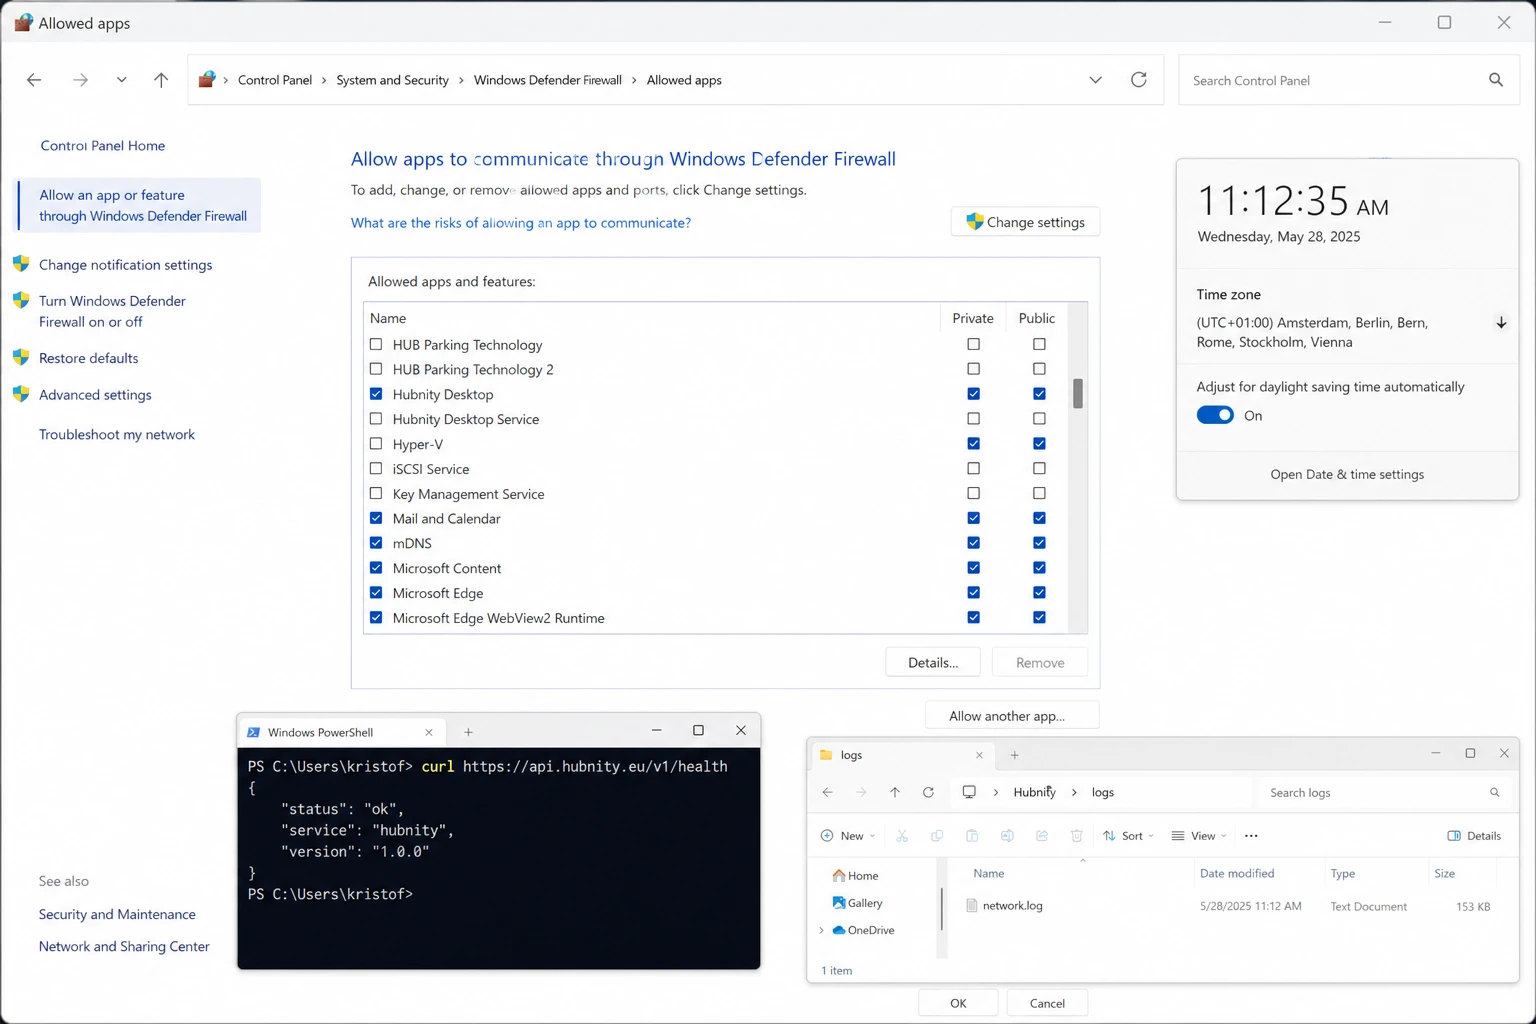This screenshot has width=1536, height=1024.
Task: Go up a folder in logs Explorer
Action: [x=895, y=792]
